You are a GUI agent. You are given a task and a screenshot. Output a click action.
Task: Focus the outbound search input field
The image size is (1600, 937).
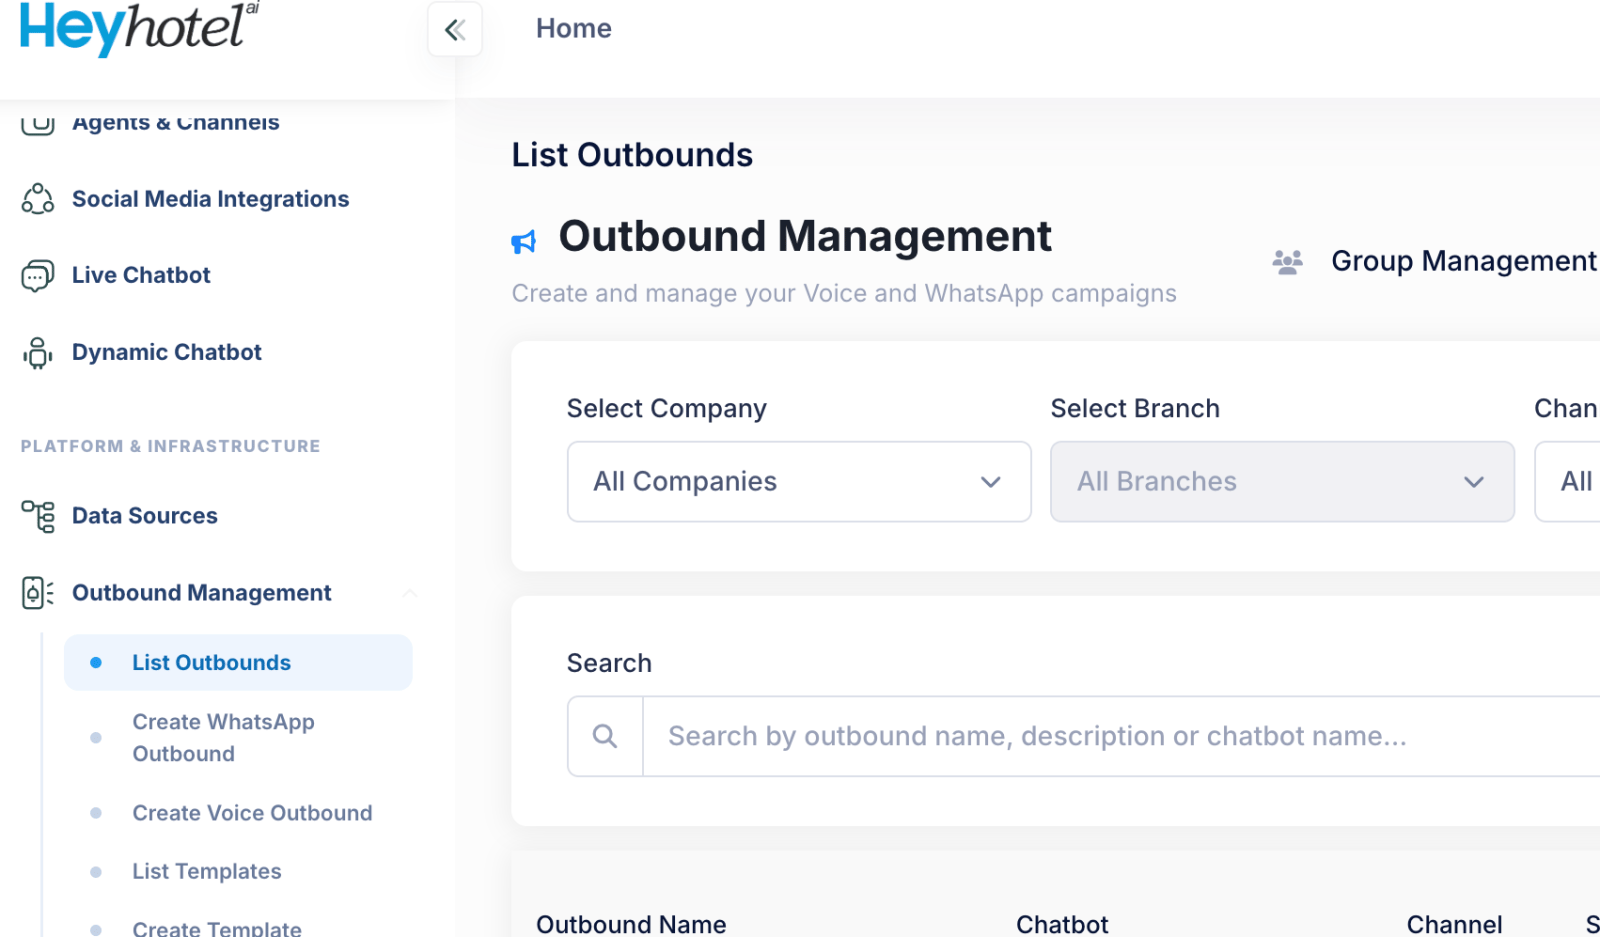[x=1120, y=736]
